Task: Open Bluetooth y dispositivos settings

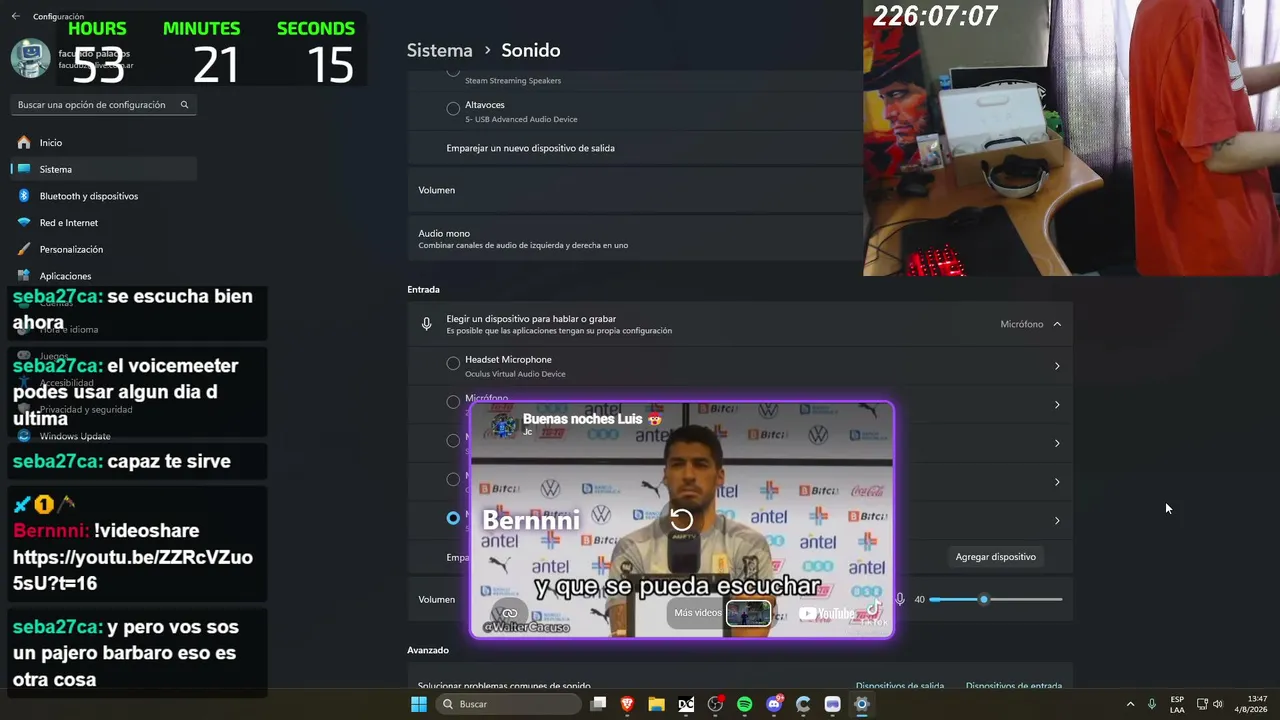Action: [x=104, y=196]
